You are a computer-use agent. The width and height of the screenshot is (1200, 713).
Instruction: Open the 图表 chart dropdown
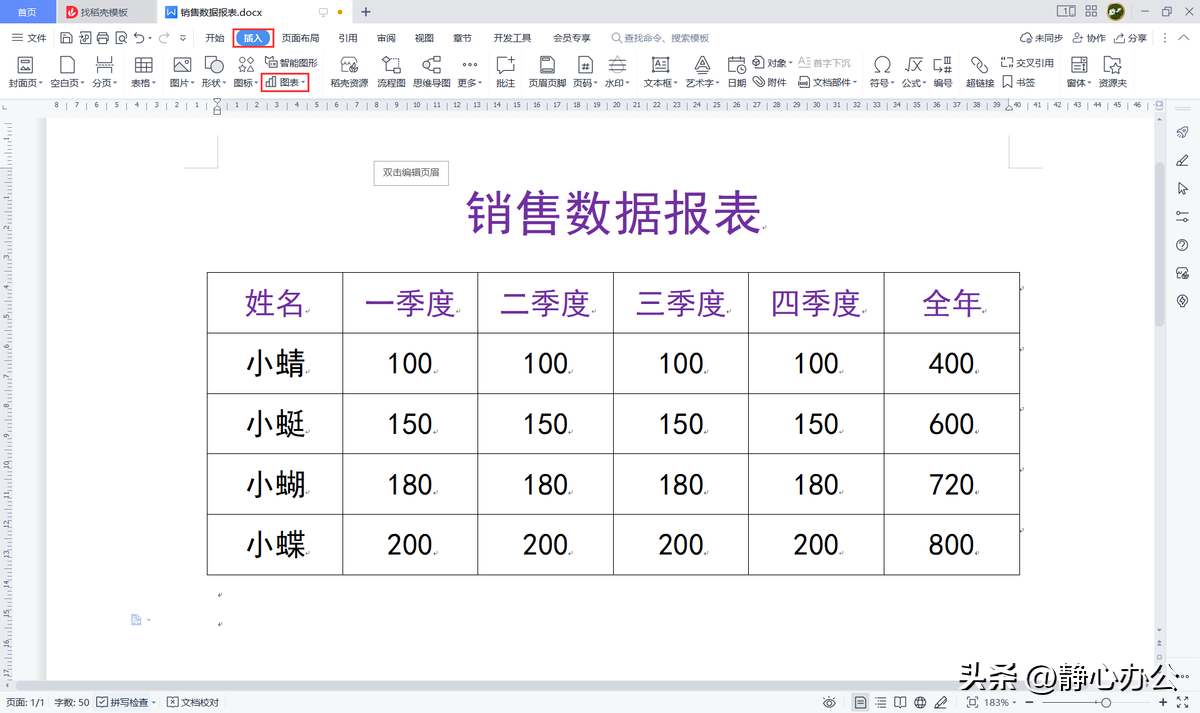pos(285,82)
